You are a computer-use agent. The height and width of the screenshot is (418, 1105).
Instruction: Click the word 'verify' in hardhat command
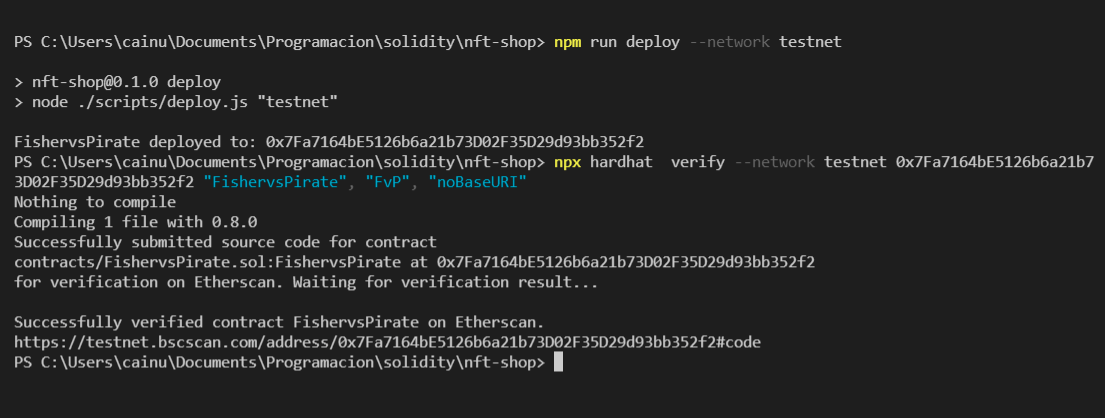(698, 163)
